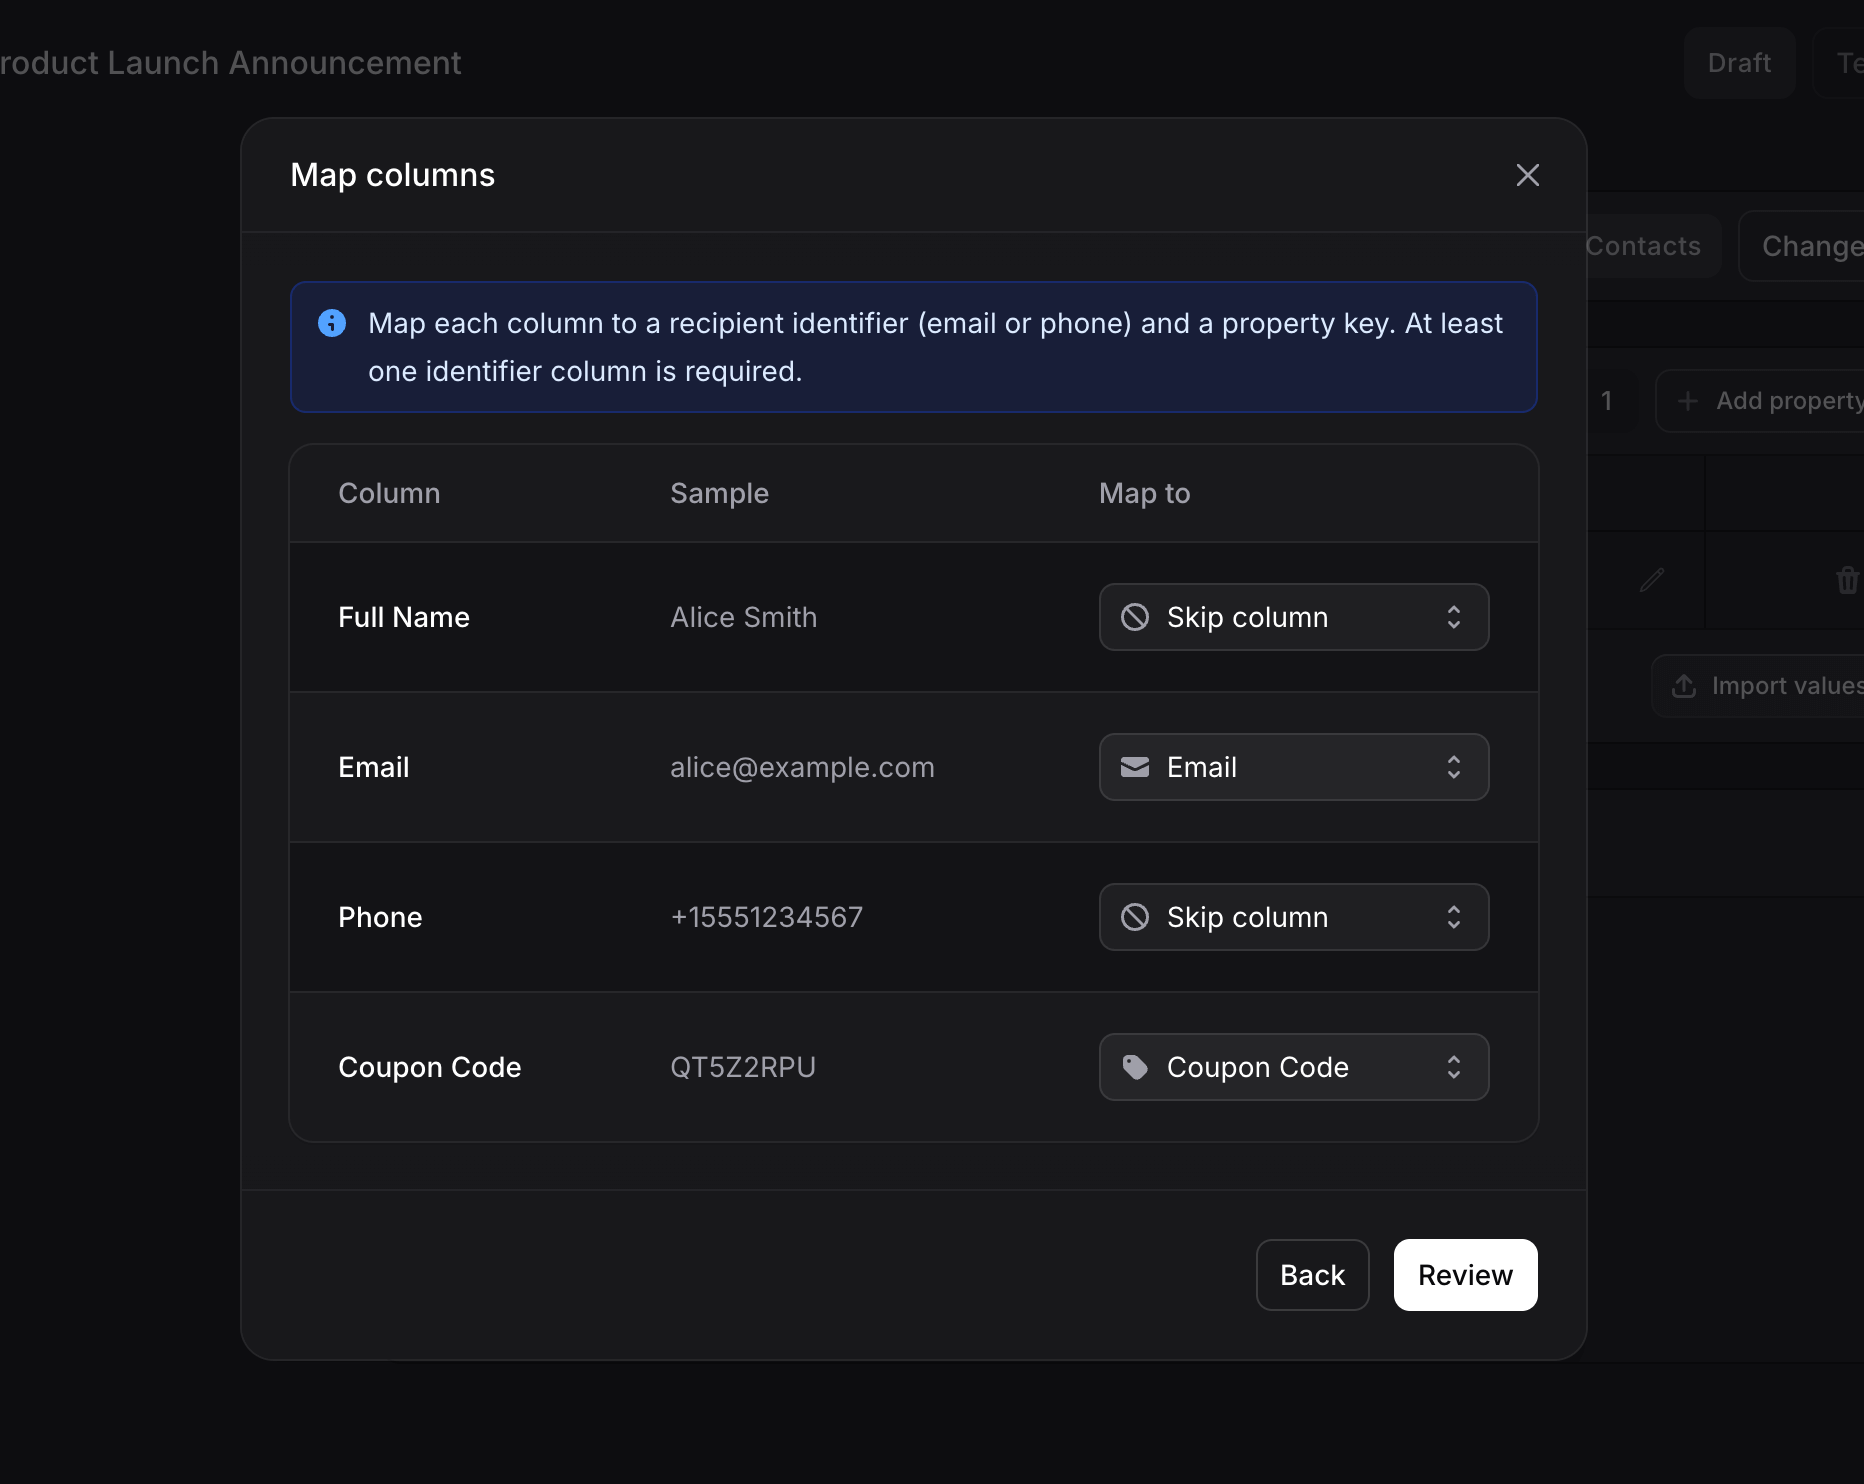
Task: Click upload icon beside Import values
Action: click(x=1684, y=686)
